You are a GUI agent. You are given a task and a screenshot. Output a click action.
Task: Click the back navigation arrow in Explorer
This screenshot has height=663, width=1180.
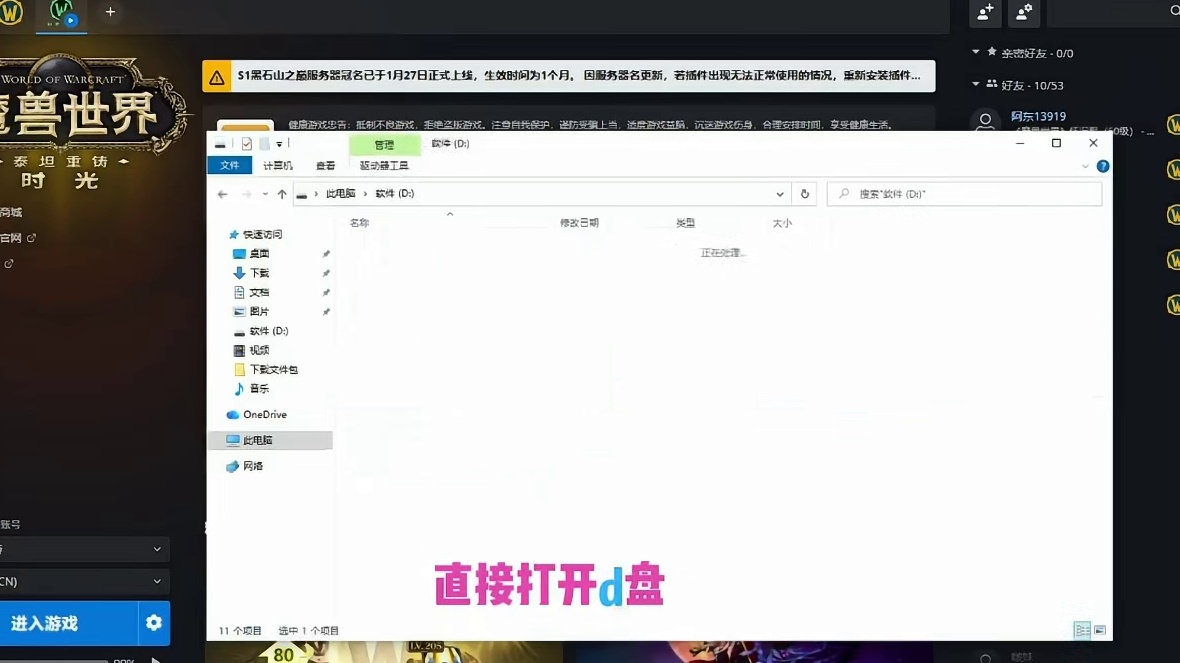click(x=222, y=193)
